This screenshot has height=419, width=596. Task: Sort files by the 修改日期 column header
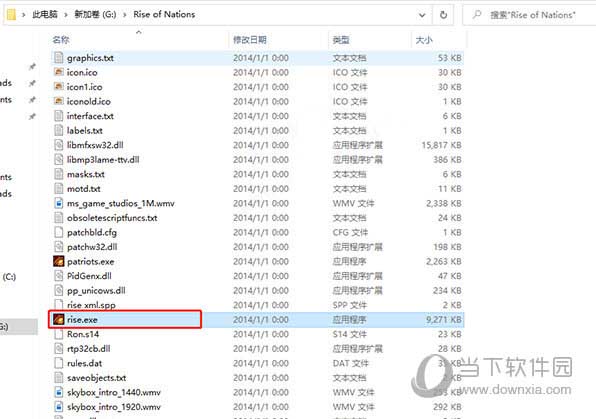coord(249,40)
